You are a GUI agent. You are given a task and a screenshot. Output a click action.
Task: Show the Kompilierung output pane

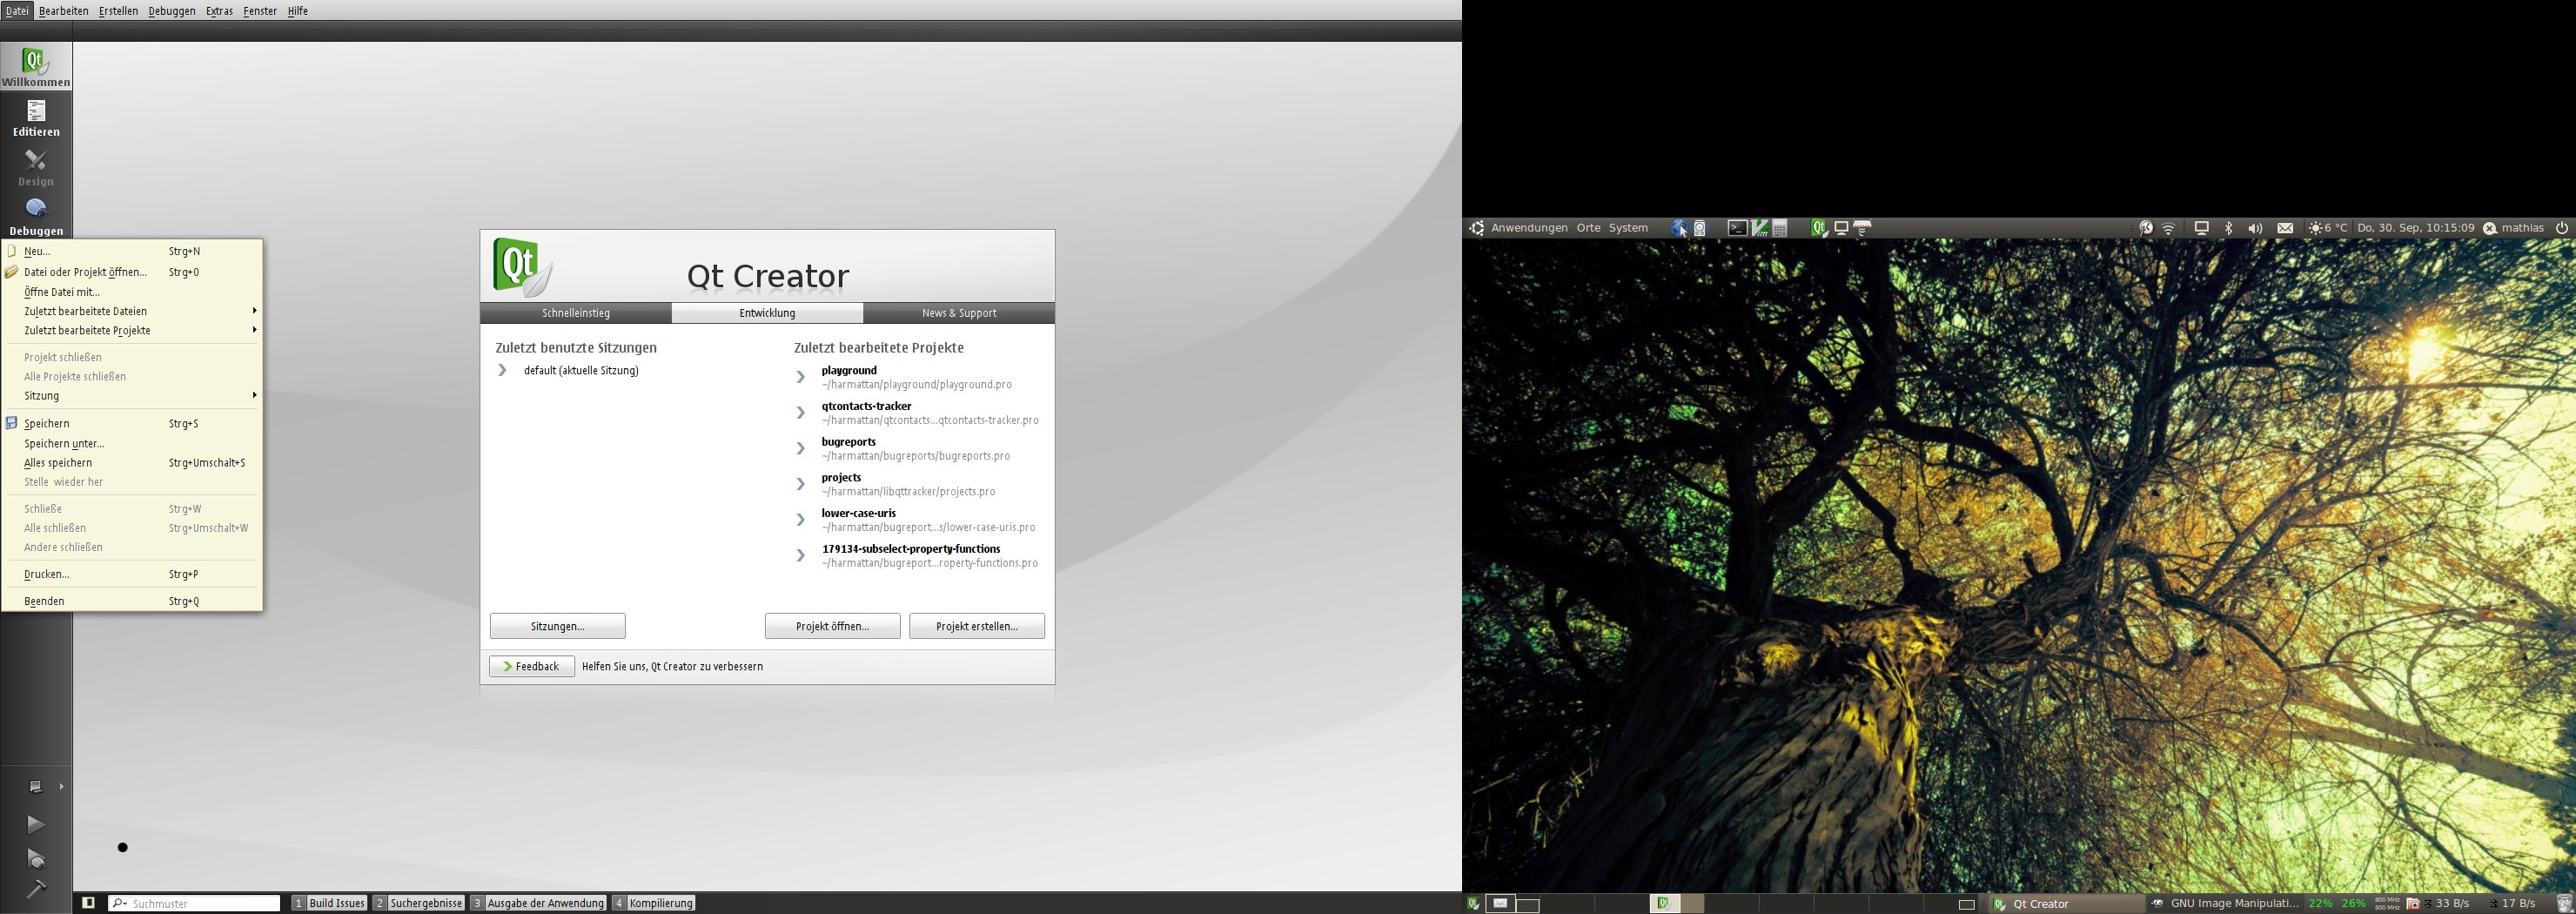pyautogui.click(x=653, y=903)
